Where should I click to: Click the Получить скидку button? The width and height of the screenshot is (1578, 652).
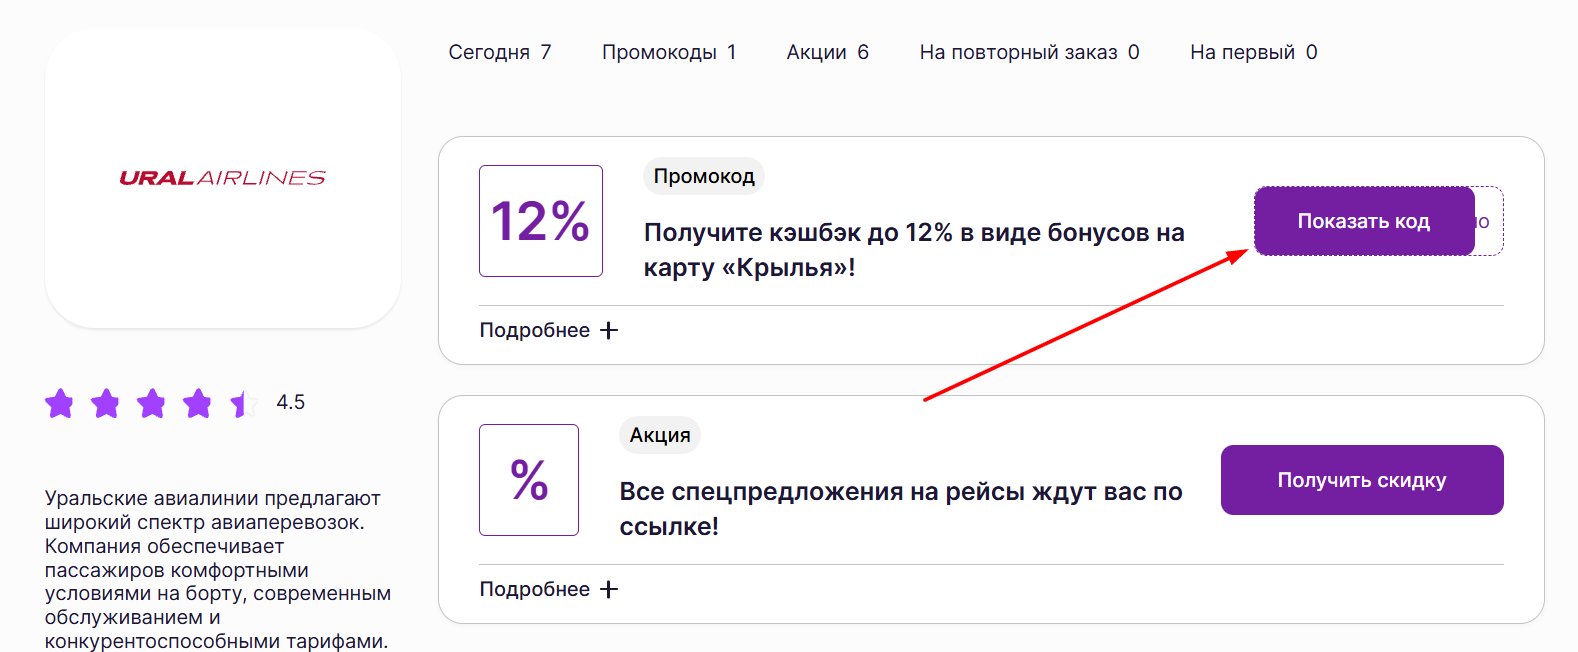click(1361, 479)
